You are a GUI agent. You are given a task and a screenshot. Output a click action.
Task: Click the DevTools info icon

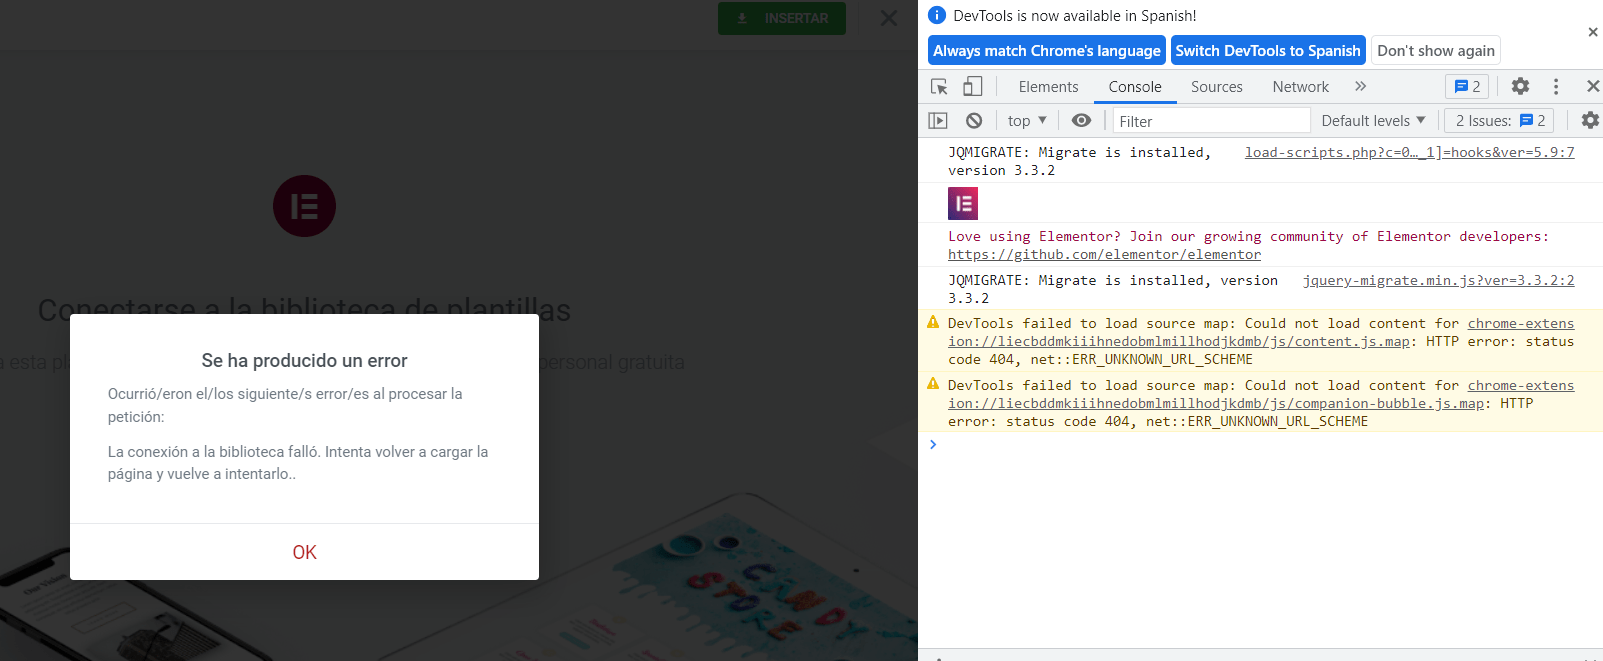click(x=937, y=15)
